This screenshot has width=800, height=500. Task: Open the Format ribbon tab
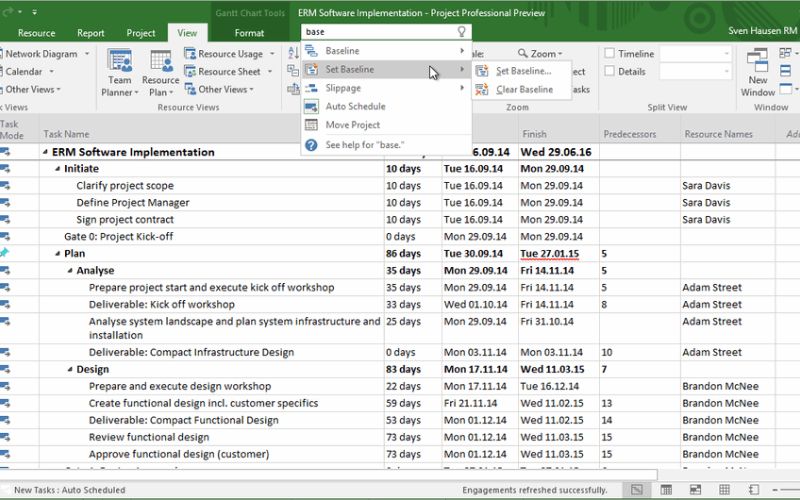pos(249,33)
